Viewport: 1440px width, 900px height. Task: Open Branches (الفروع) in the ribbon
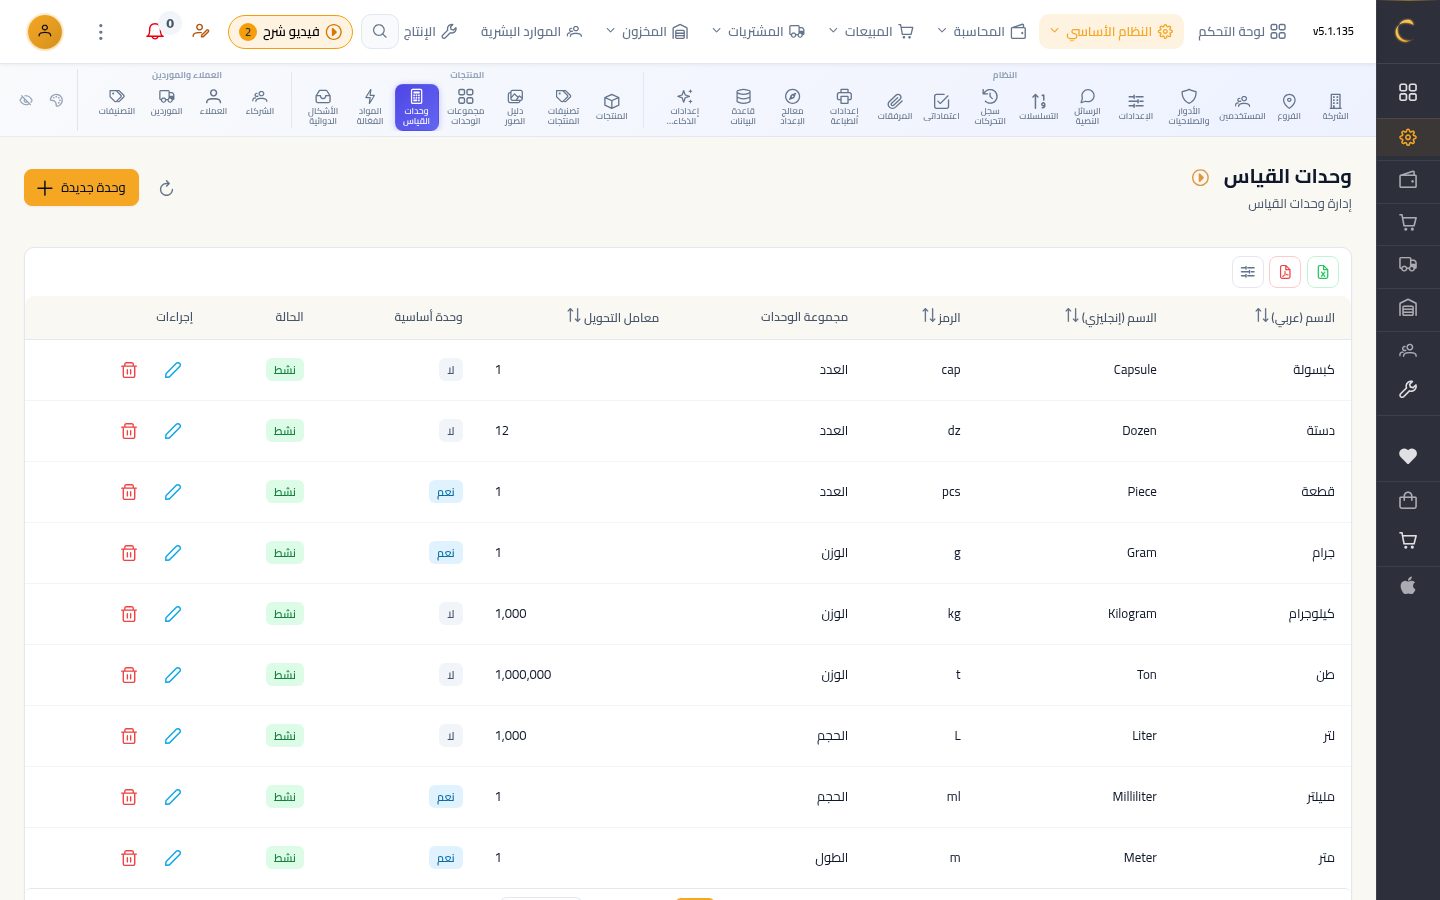coord(1289,106)
